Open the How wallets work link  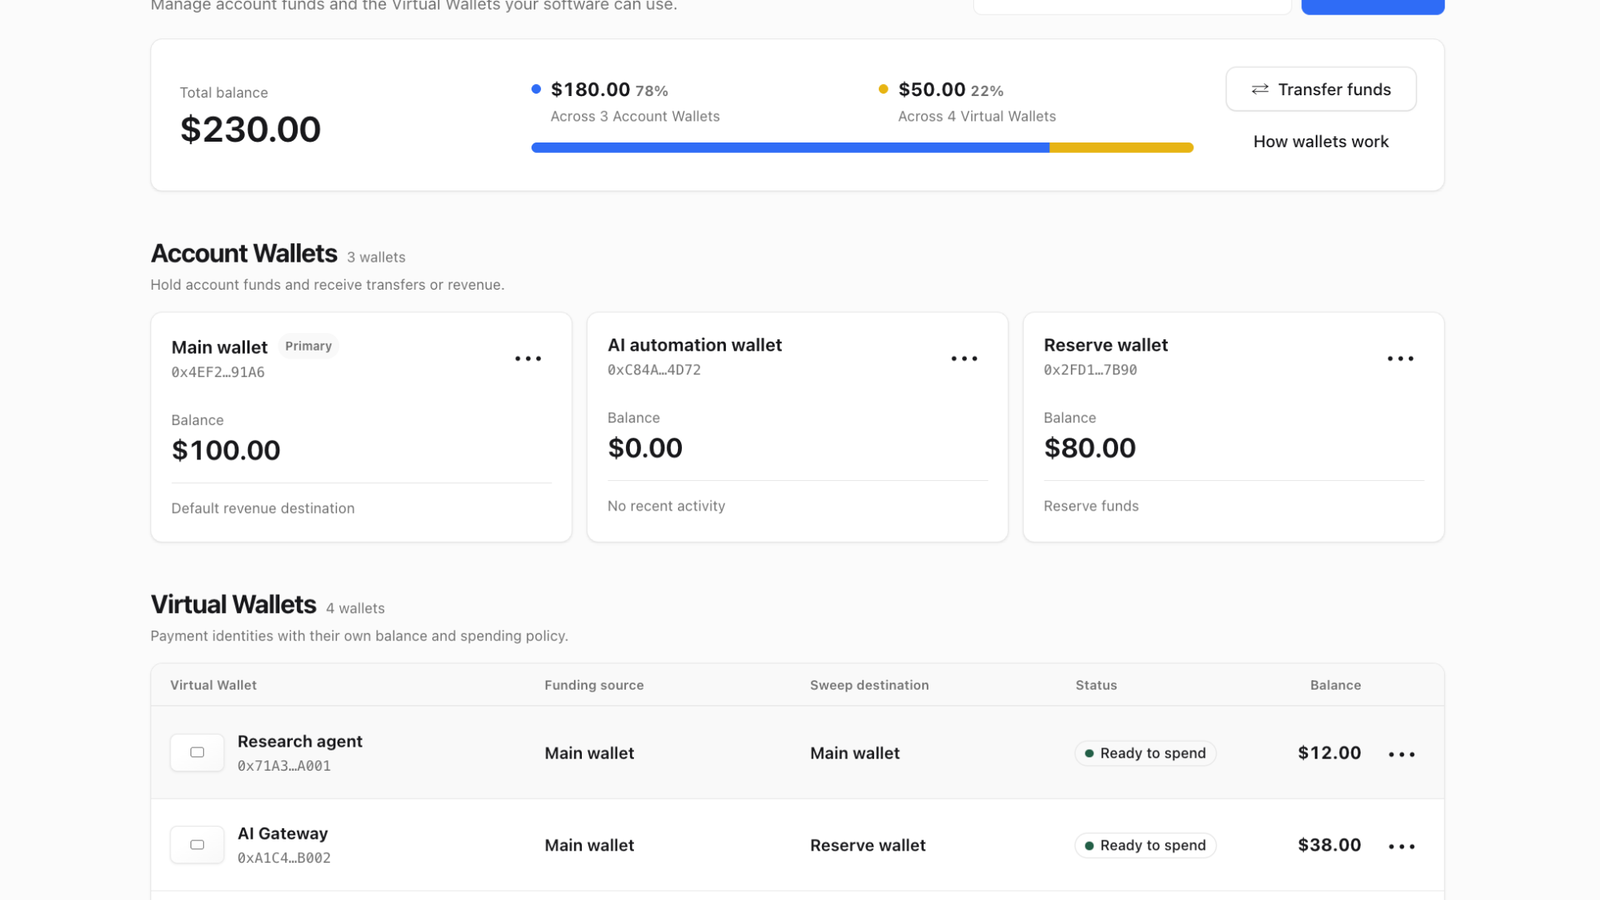[x=1321, y=142]
